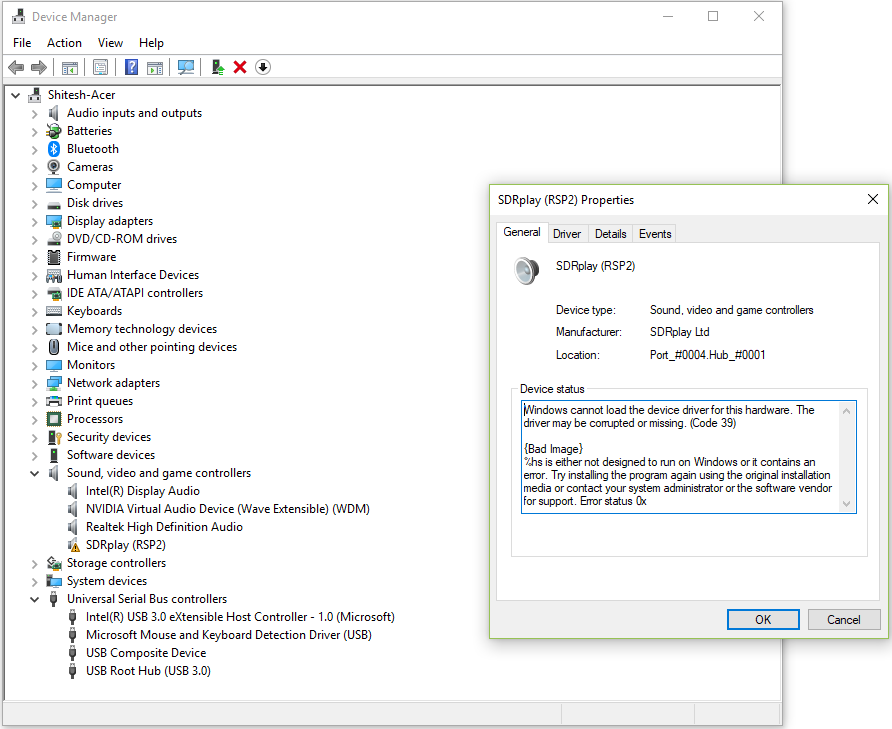Click Update device driver toolbar icon
The width and height of the screenshot is (892, 729).
[217, 68]
